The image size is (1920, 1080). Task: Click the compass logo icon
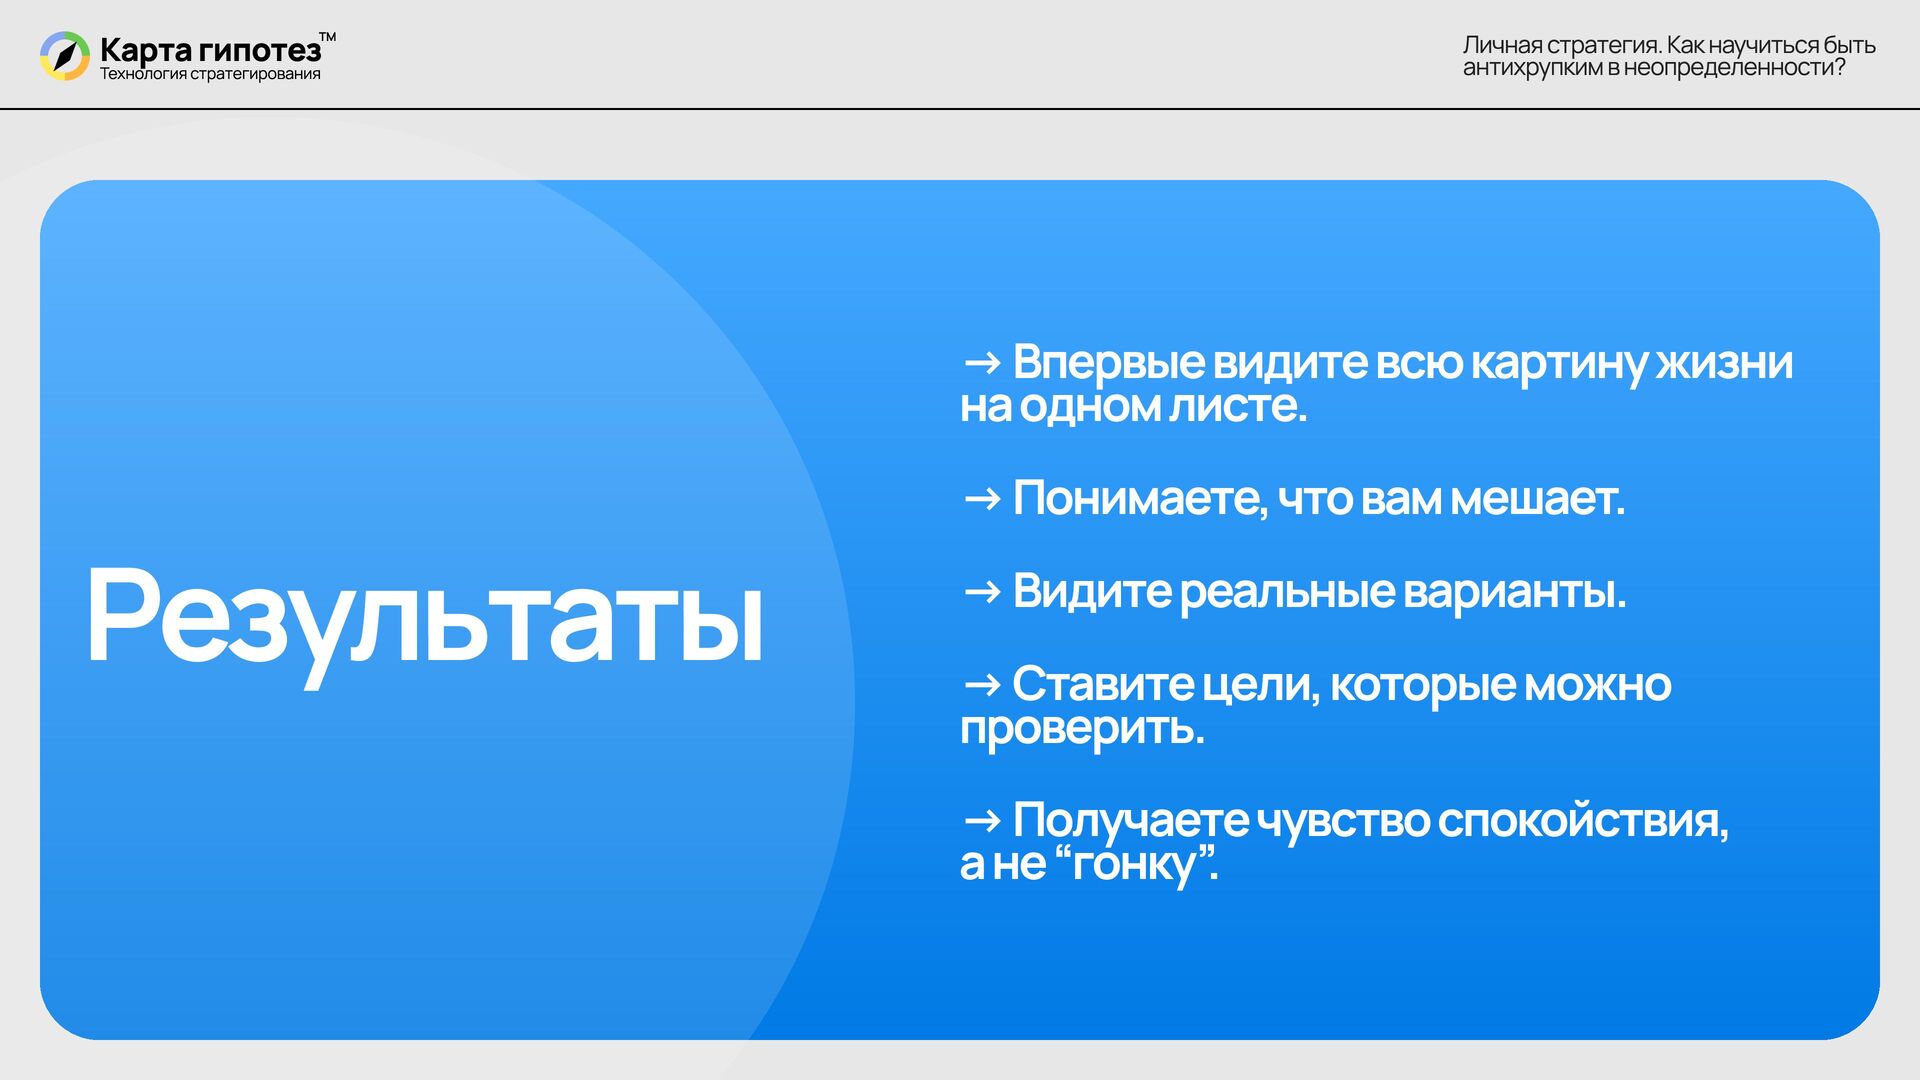point(64,56)
